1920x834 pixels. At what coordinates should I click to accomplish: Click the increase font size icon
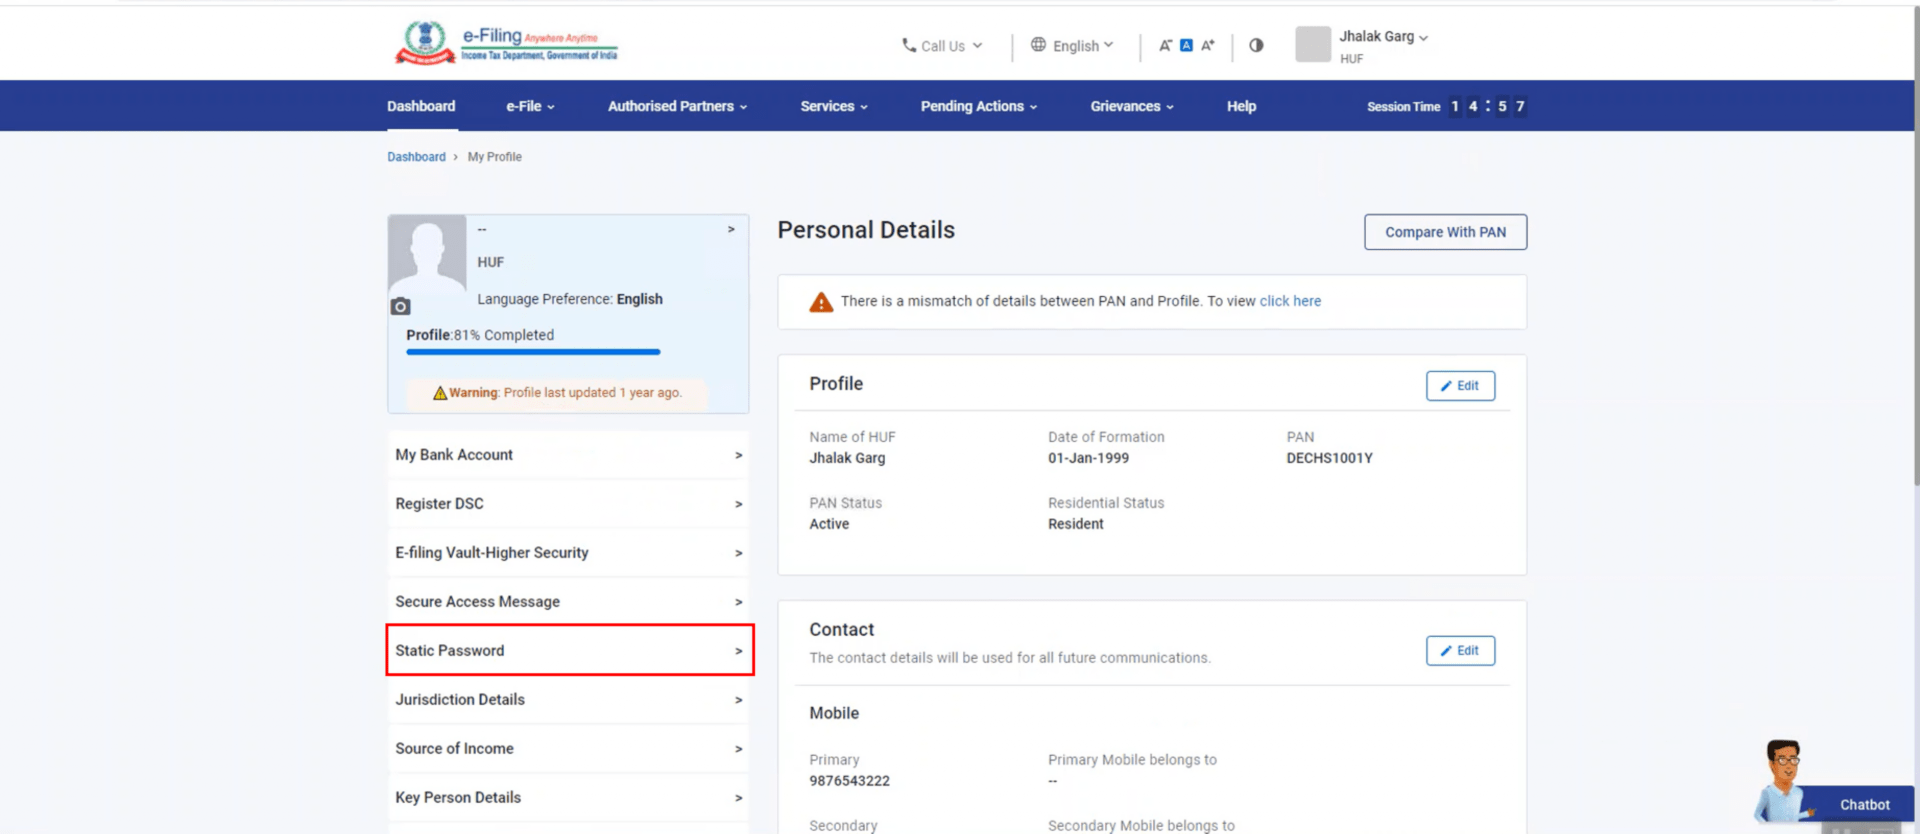(x=1208, y=45)
